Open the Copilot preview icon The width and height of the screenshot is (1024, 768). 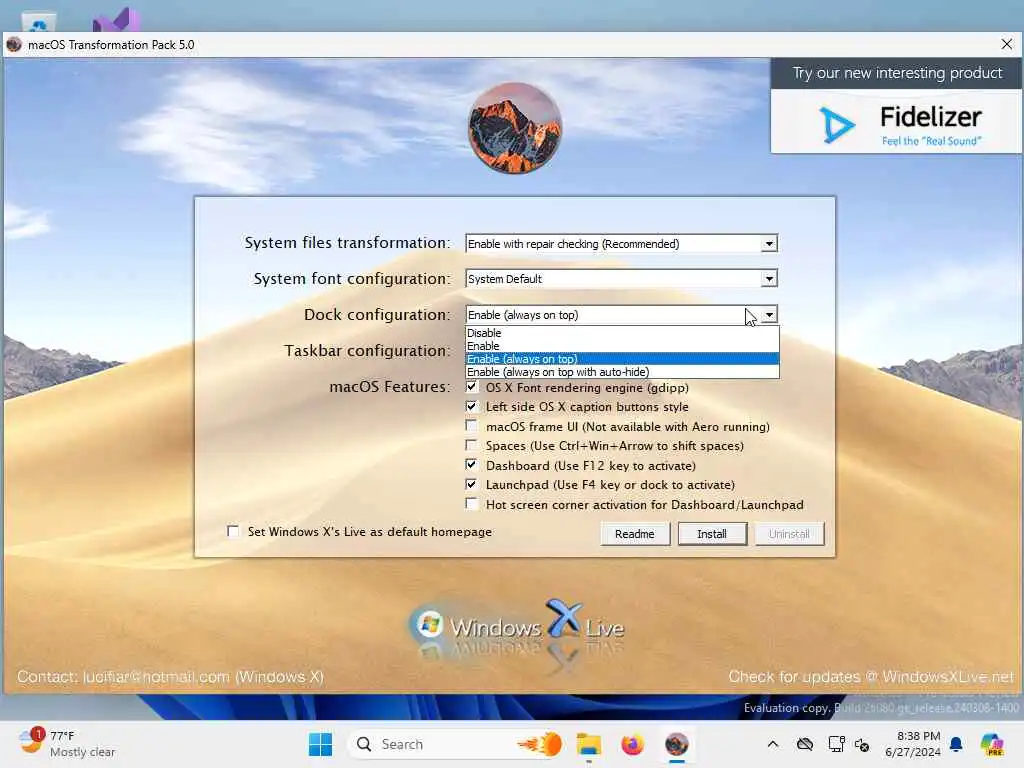pyautogui.click(x=992, y=744)
